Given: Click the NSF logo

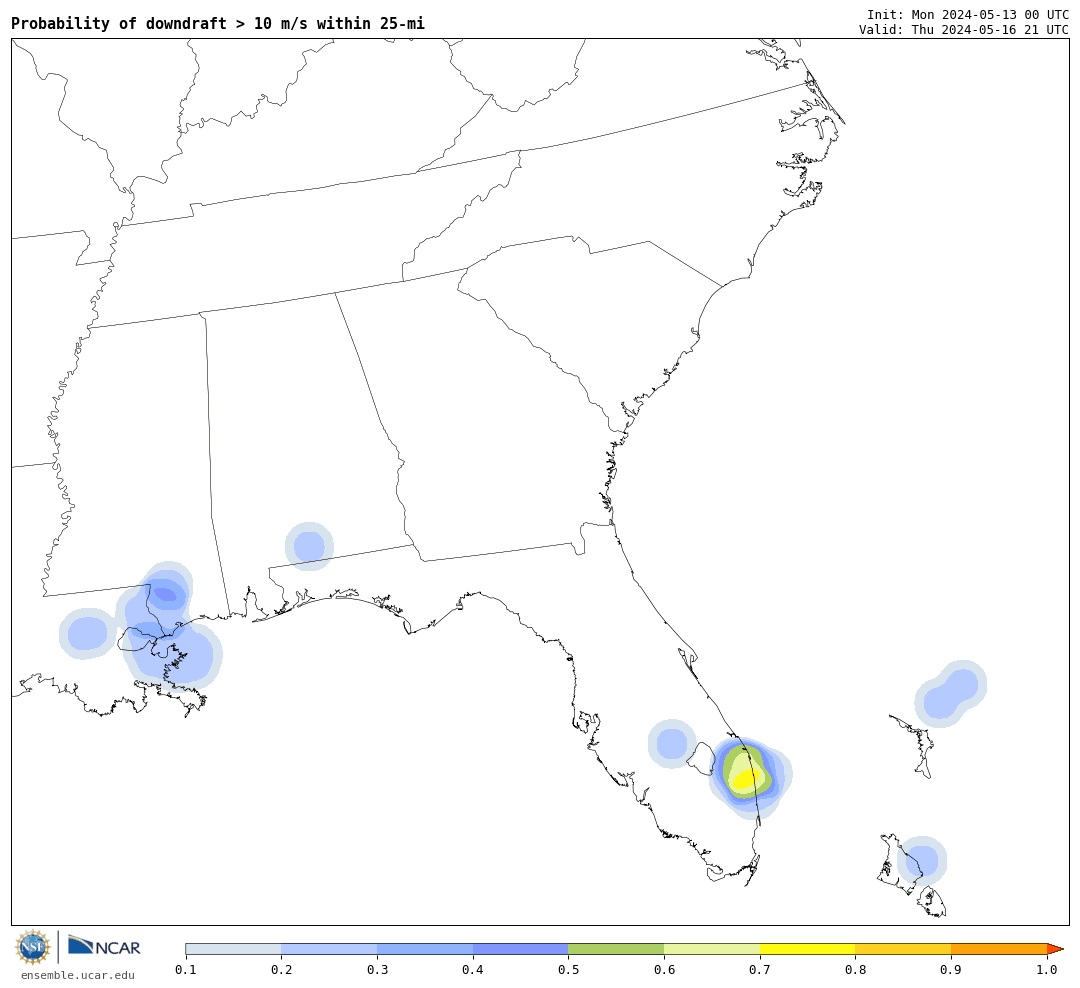Looking at the screenshot, I should [x=32, y=947].
